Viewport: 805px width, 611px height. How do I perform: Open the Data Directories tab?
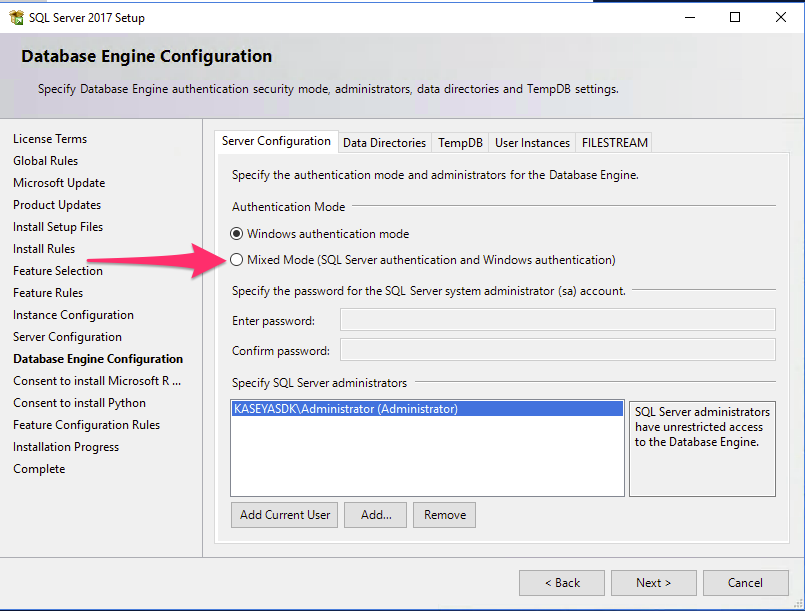pos(385,143)
